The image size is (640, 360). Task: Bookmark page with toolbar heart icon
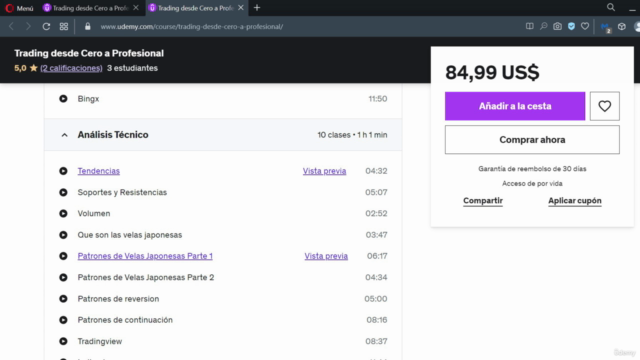click(585, 26)
